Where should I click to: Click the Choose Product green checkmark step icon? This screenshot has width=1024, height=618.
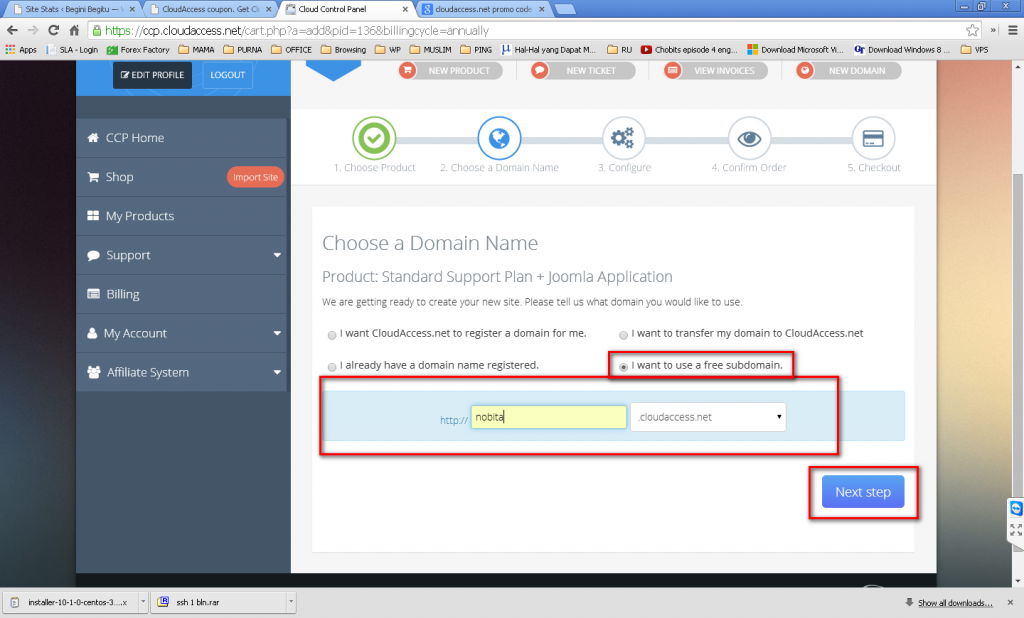(374, 138)
